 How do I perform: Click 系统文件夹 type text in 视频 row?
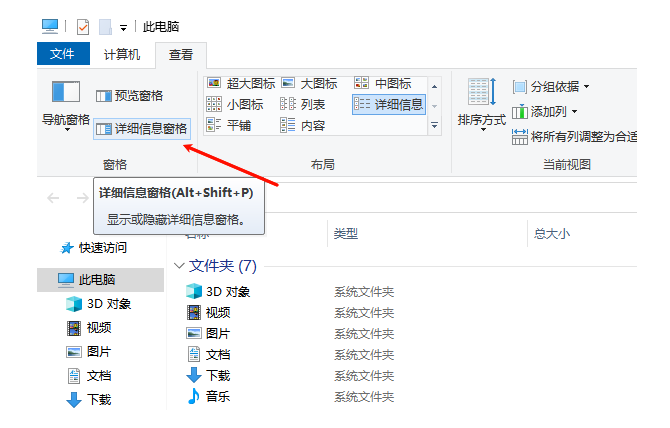pos(364,313)
